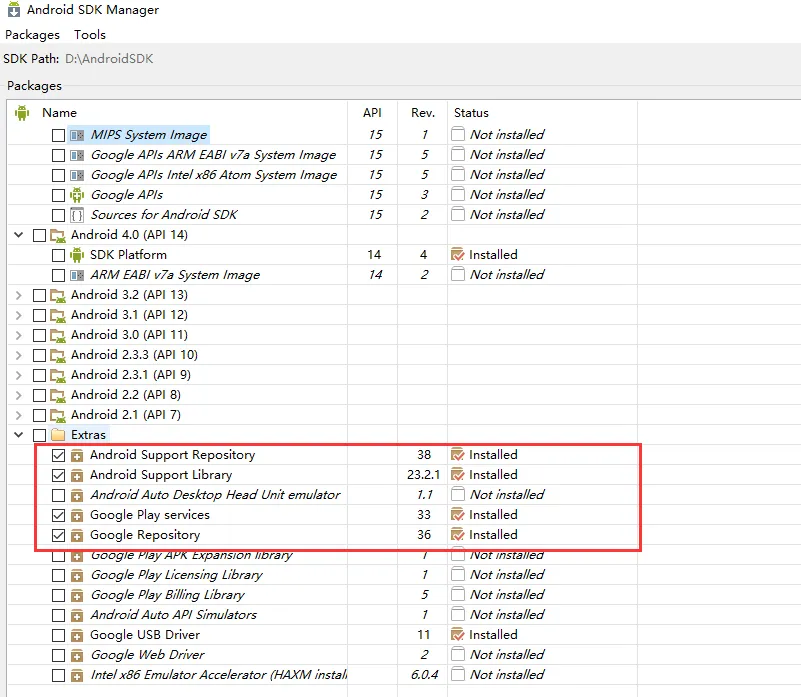Click Installed status of Google USB Driver
The width and height of the screenshot is (801, 697).
pyautogui.click(x=493, y=635)
